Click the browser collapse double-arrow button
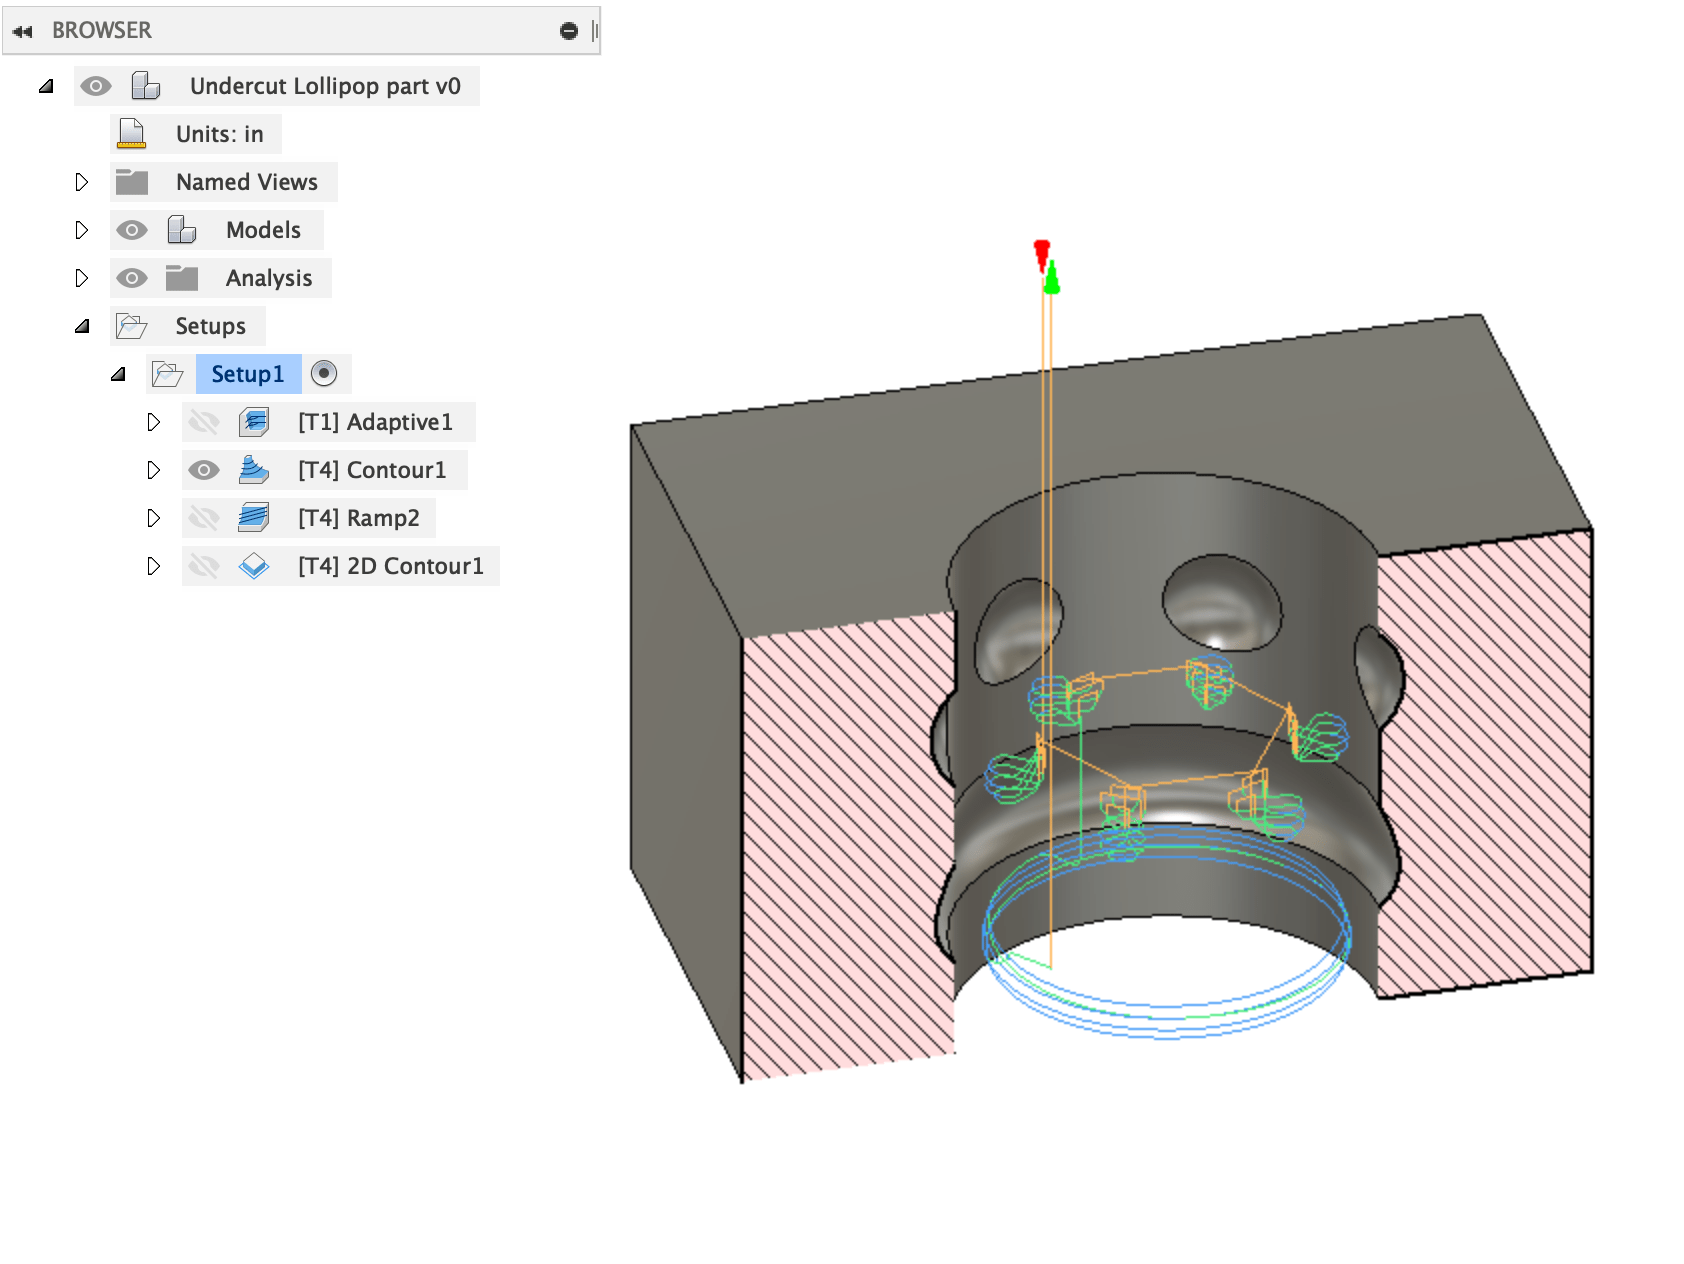This screenshot has width=1684, height=1264. tap(22, 30)
